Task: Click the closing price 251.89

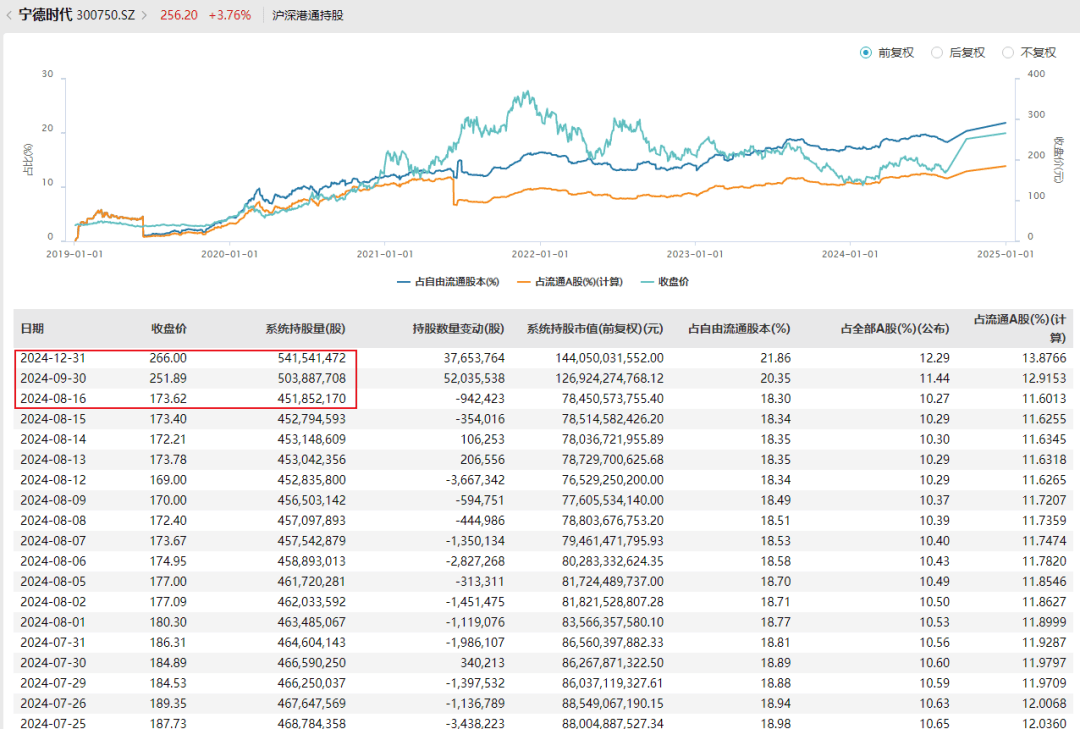Action: [168, 378]
